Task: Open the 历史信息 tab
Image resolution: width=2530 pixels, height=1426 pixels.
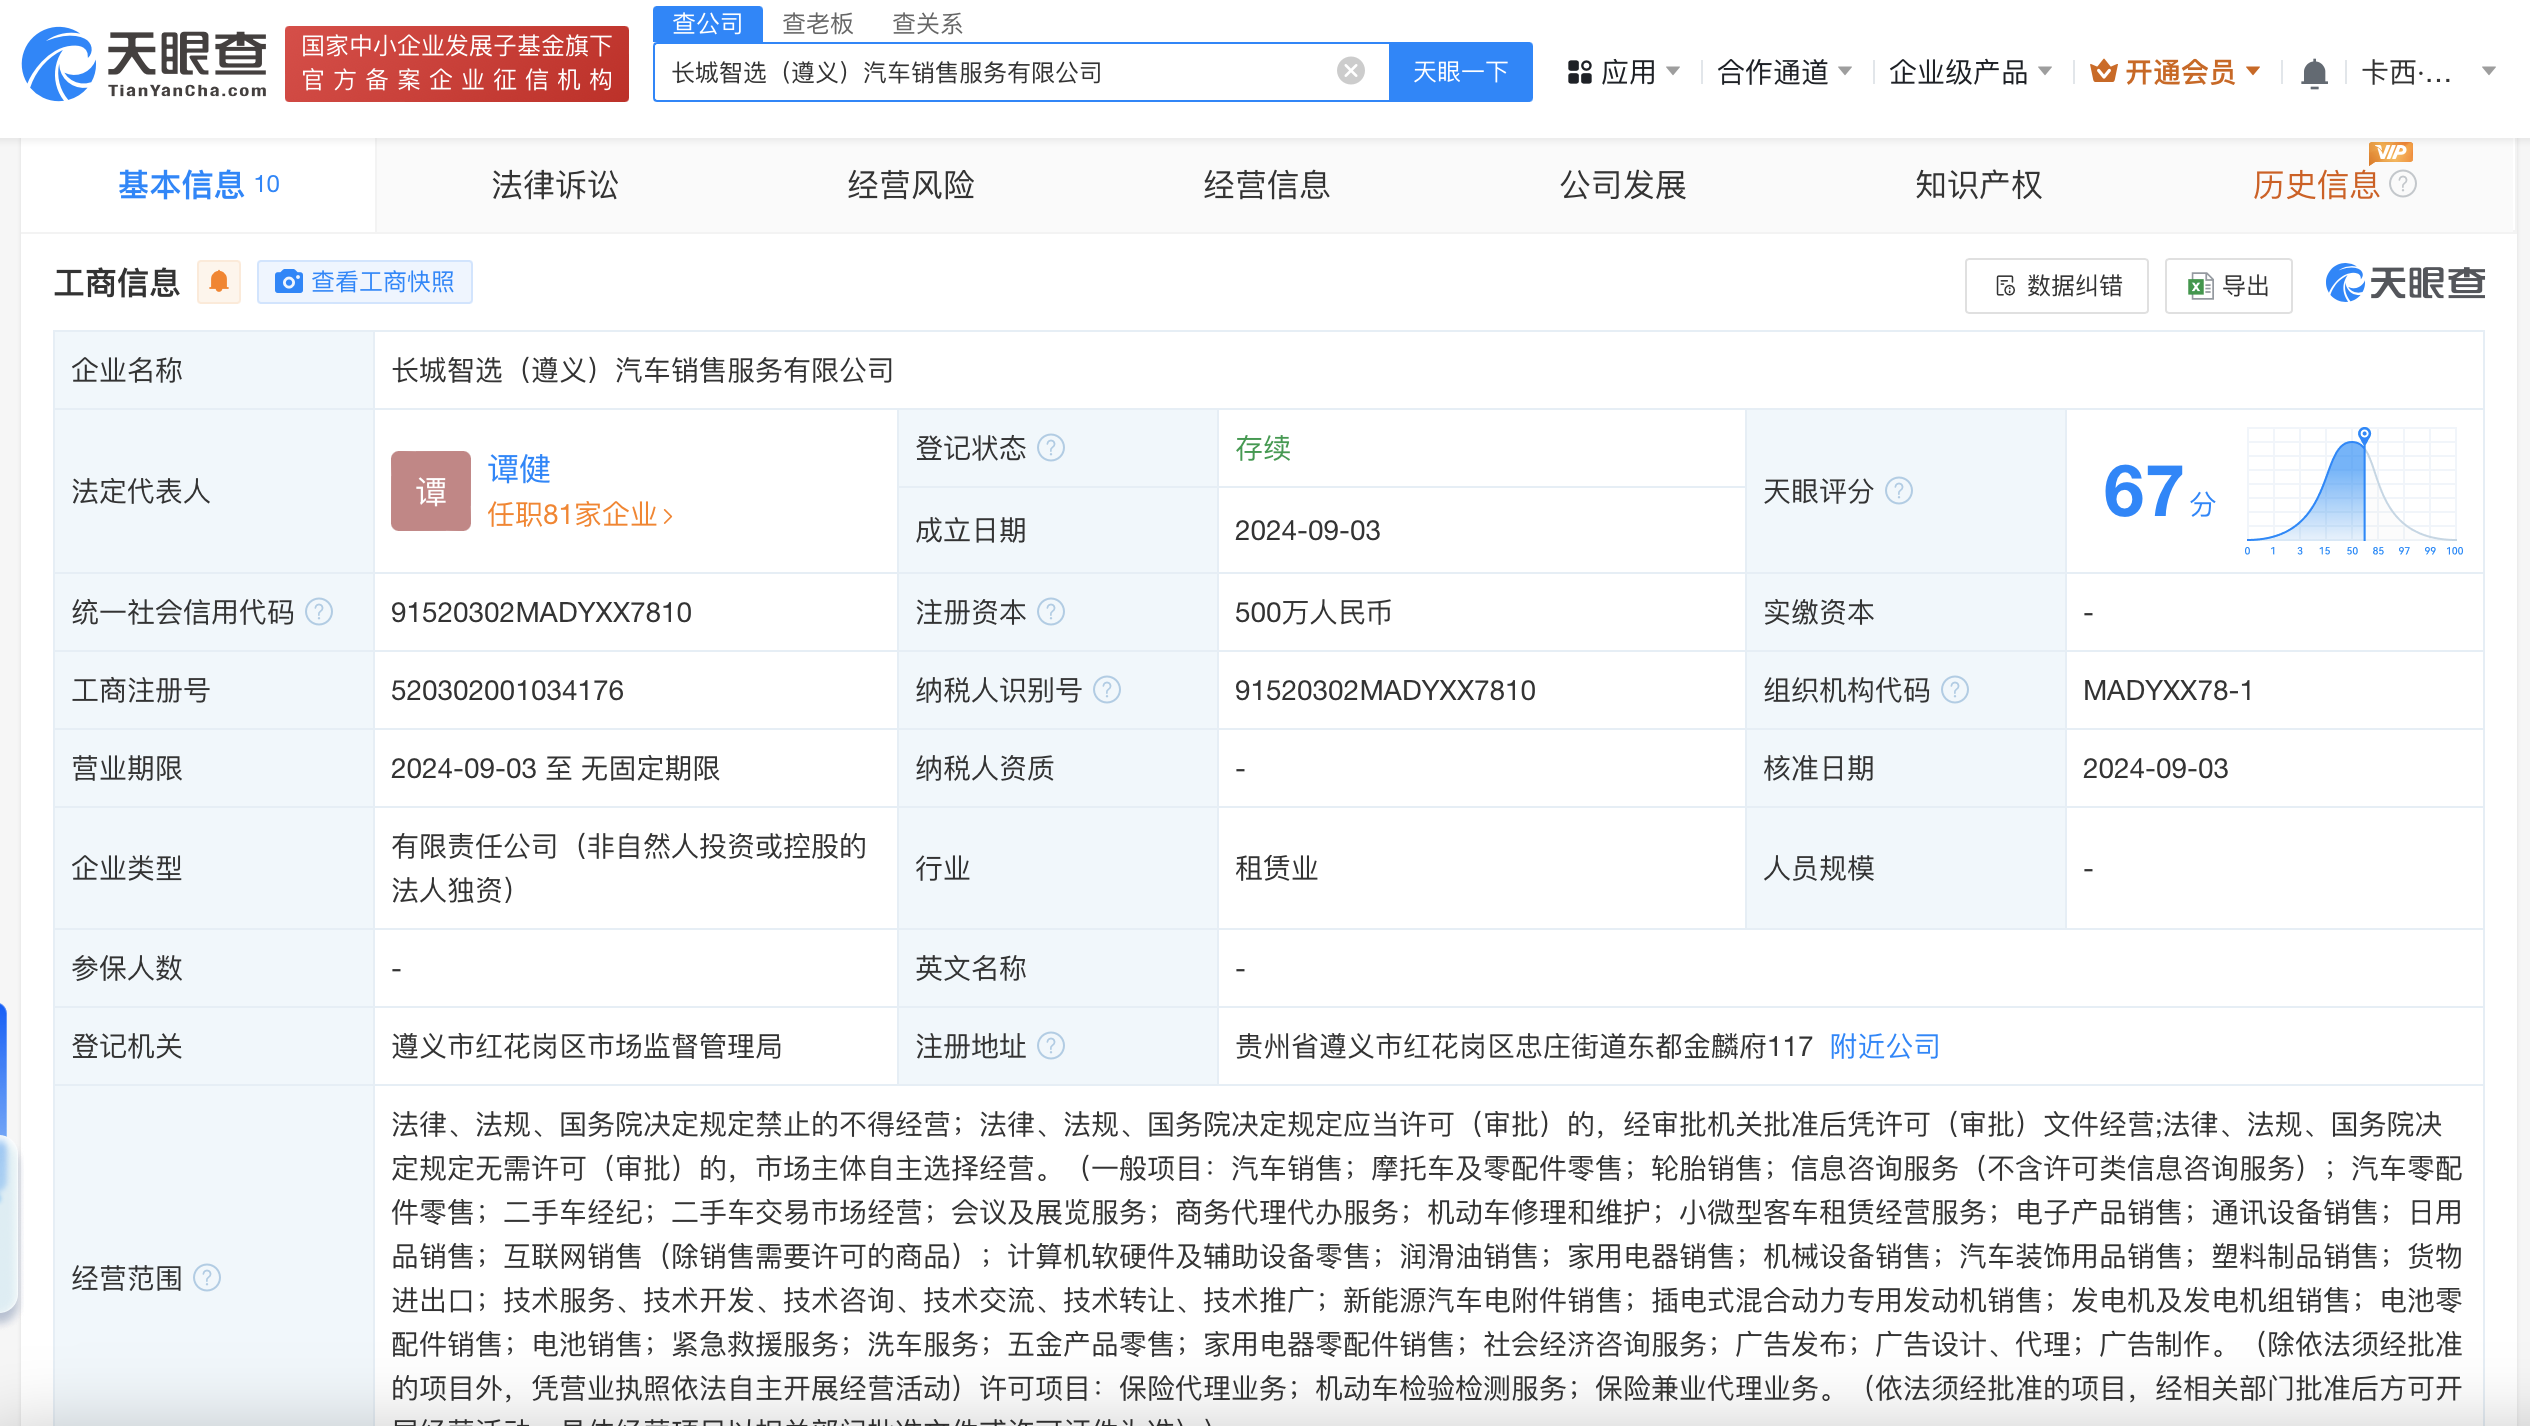Action: (x=2316, y=184)
